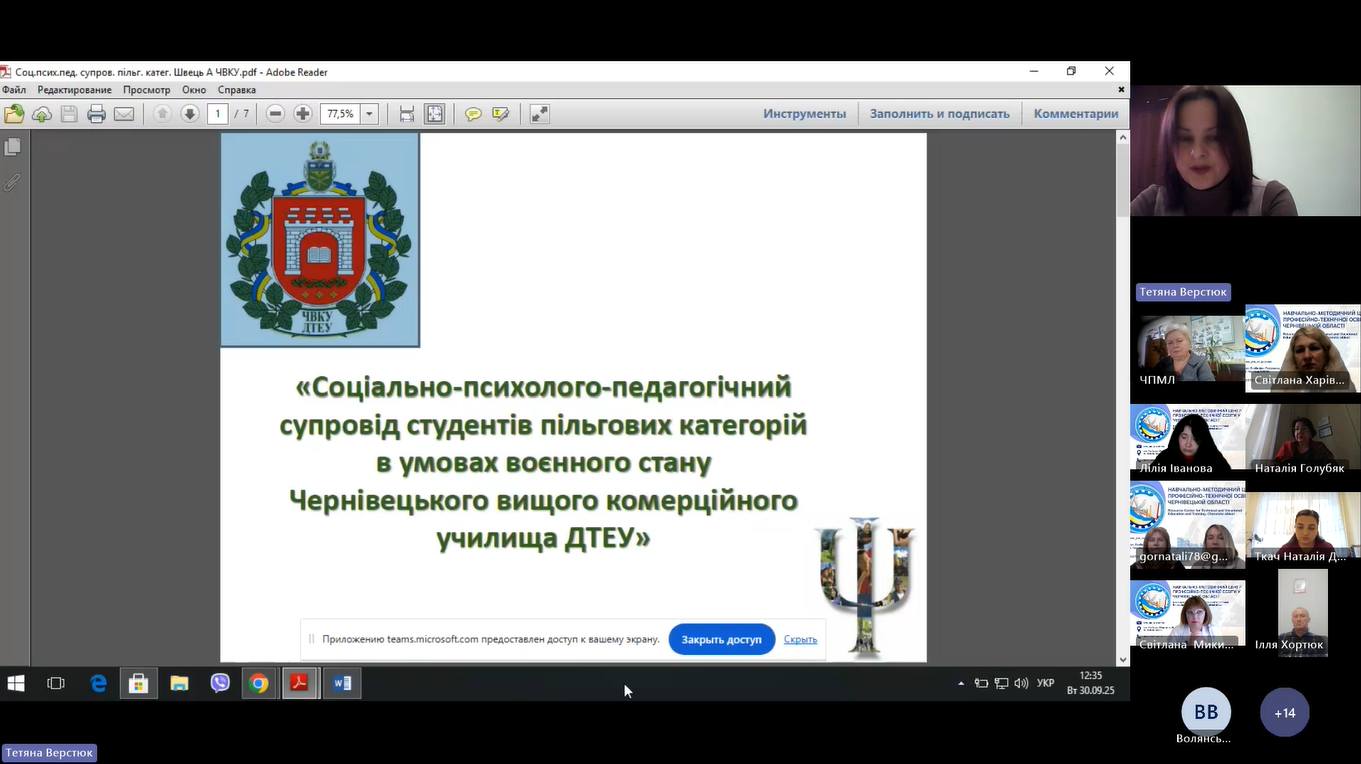Screen dimensions: 1361x764
Task: Go to next page with down arrow
Action: (189, 114)
